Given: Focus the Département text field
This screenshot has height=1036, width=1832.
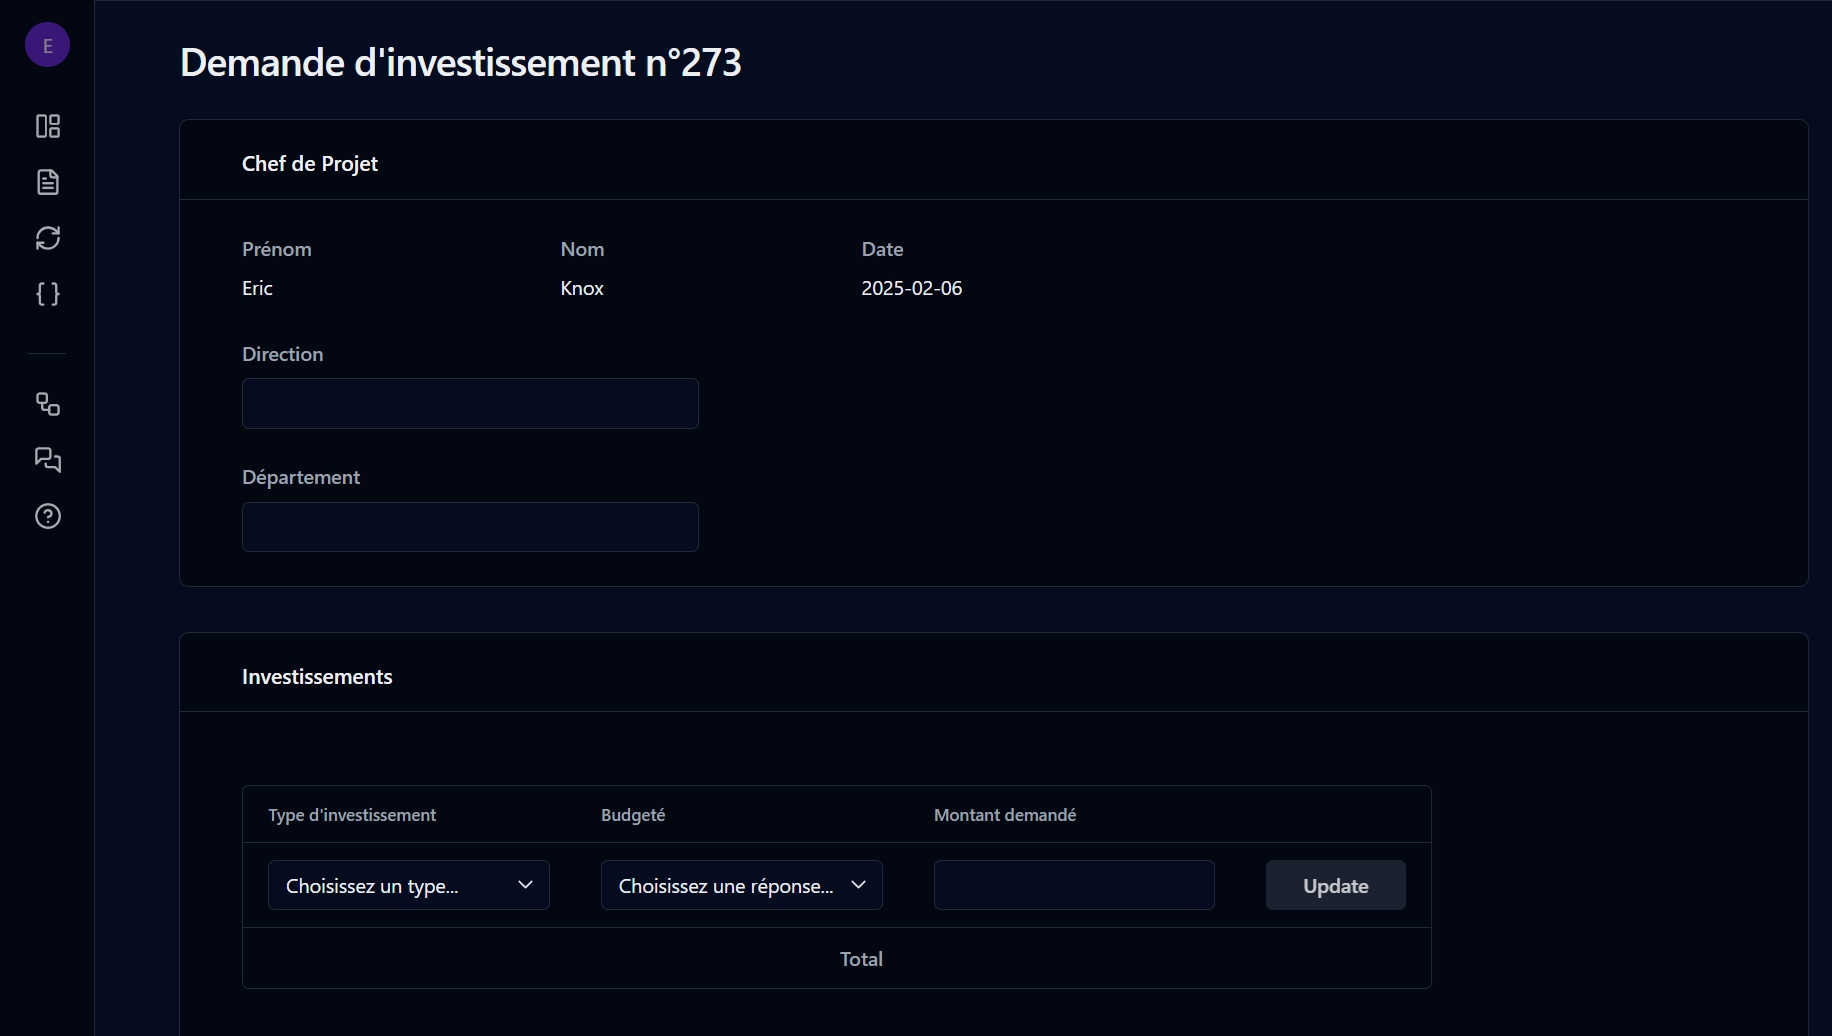Looking at the screenshot, I should click(470, 527).
